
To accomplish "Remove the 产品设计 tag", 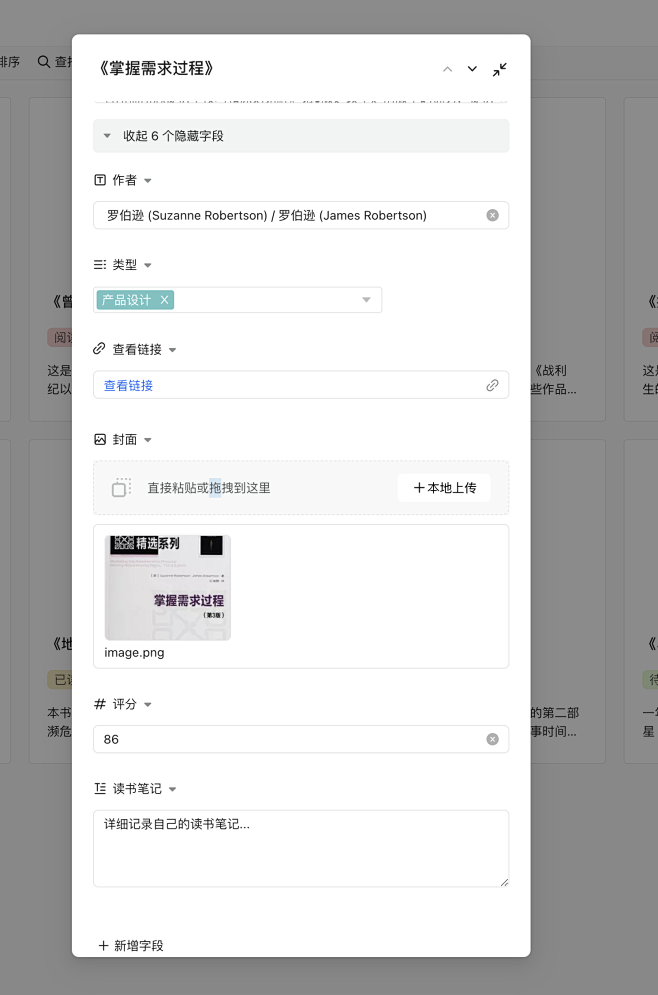I will 165,300.
